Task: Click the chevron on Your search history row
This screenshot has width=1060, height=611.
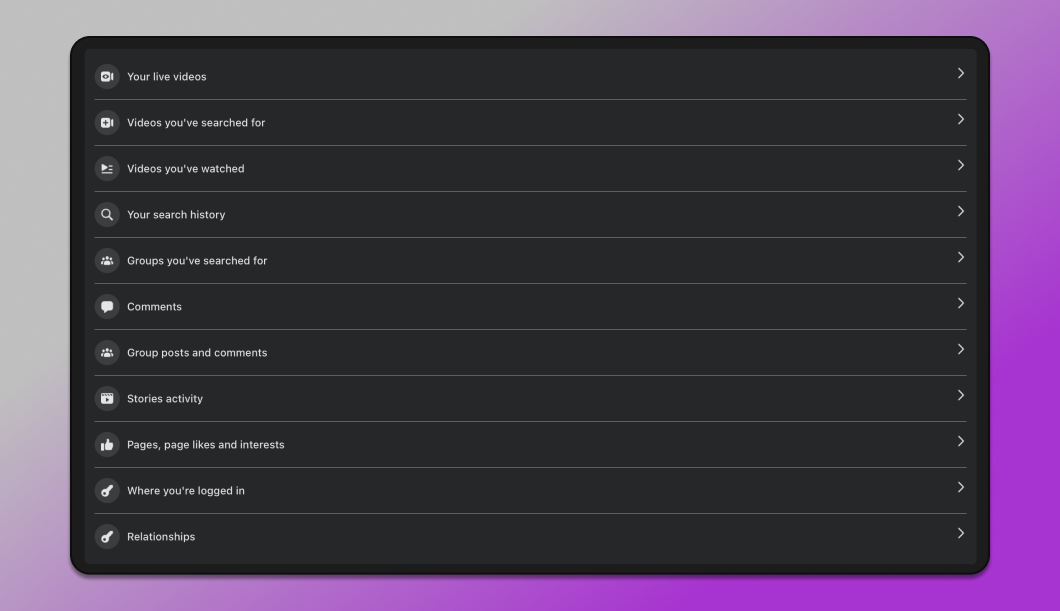Action: (961, 211)
